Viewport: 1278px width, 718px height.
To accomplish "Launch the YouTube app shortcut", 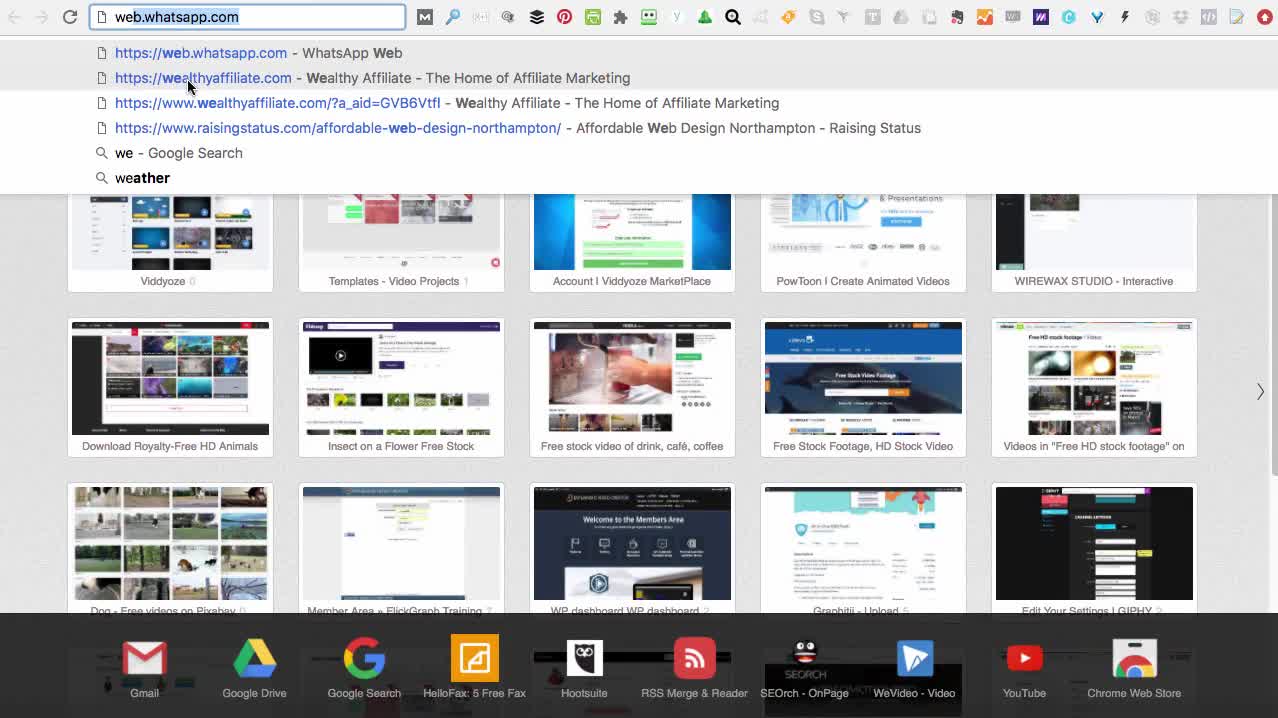I will (1024, 668).
